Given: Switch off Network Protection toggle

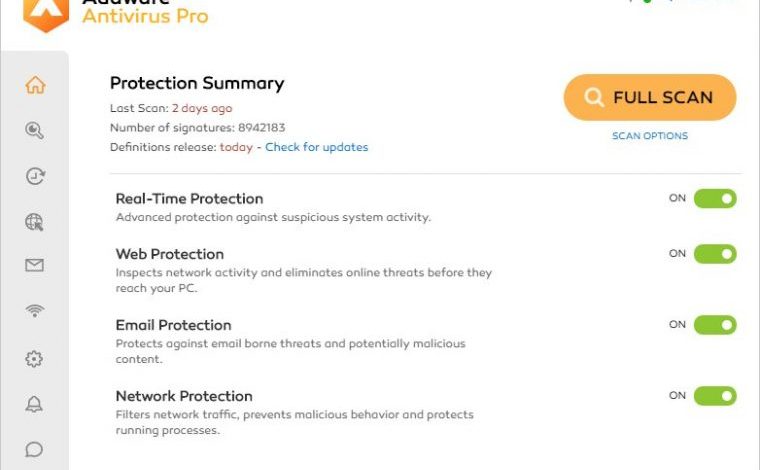Looking at the screenshot, I should coord(715,396).
